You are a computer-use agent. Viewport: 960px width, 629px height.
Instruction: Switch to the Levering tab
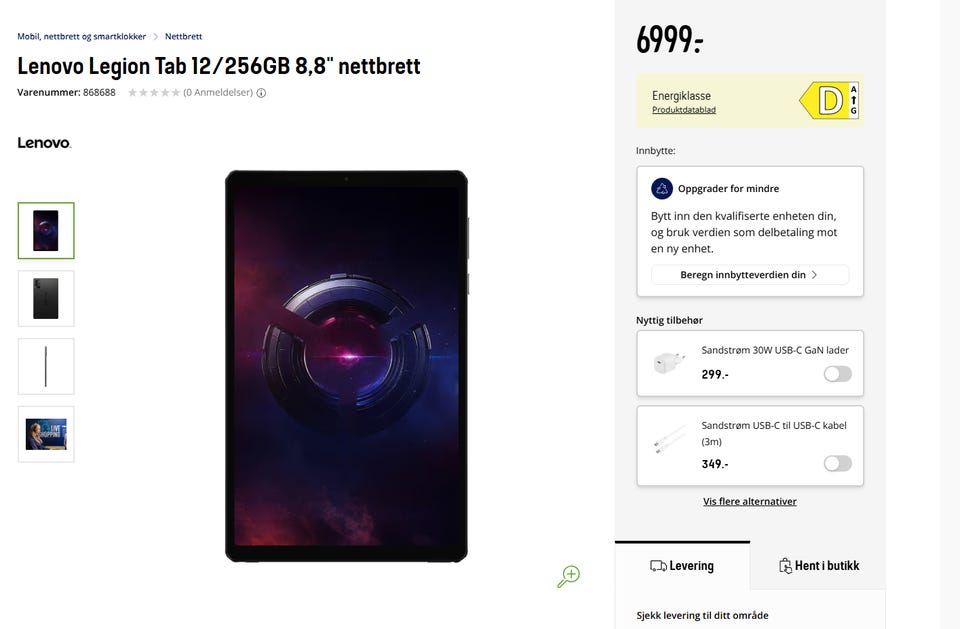tap(682, 566)
